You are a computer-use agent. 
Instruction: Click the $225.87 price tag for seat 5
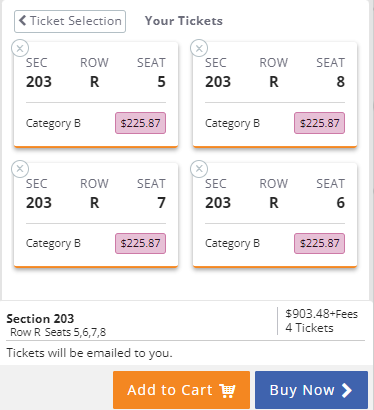[140, 123]
